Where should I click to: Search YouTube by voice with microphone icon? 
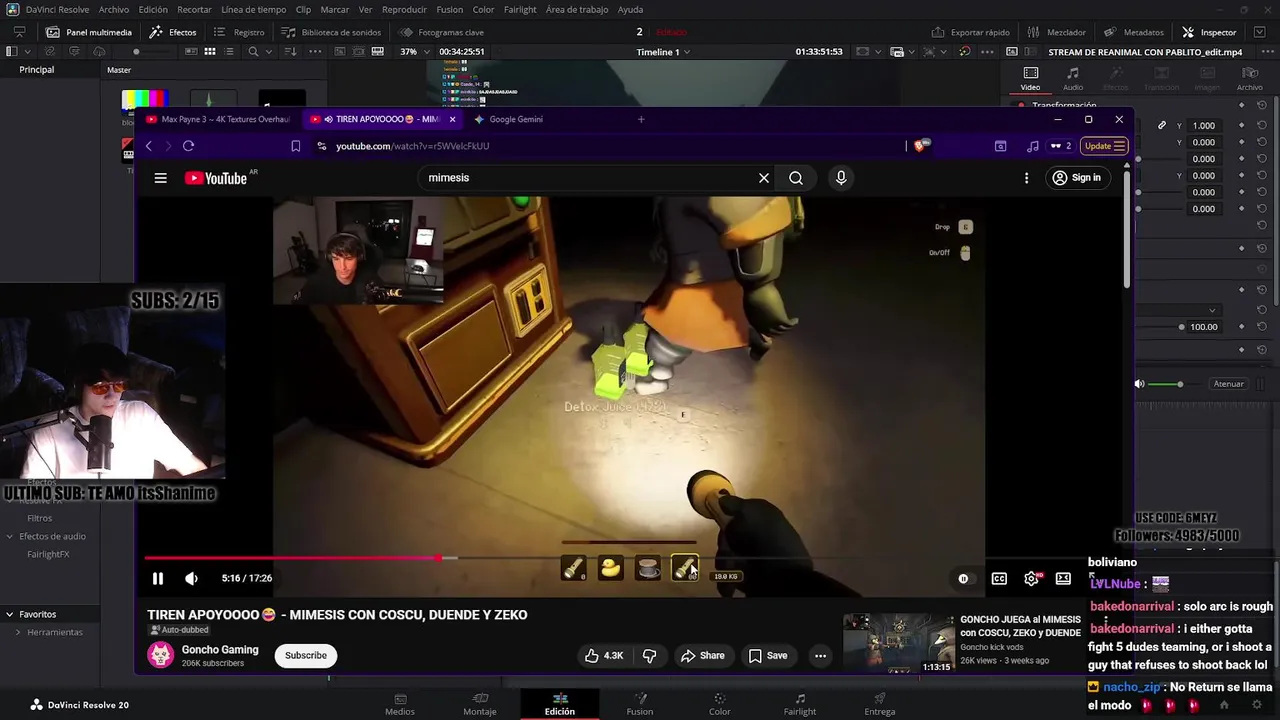pos(841,178)
